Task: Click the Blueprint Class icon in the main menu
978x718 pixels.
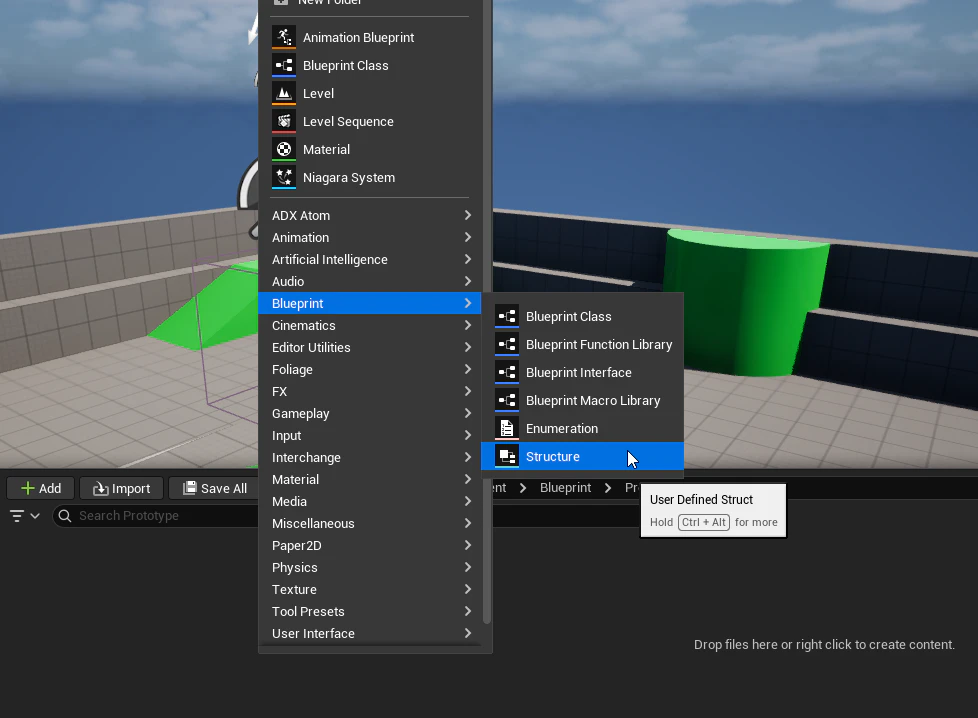Action: click(x=284, y=65)
